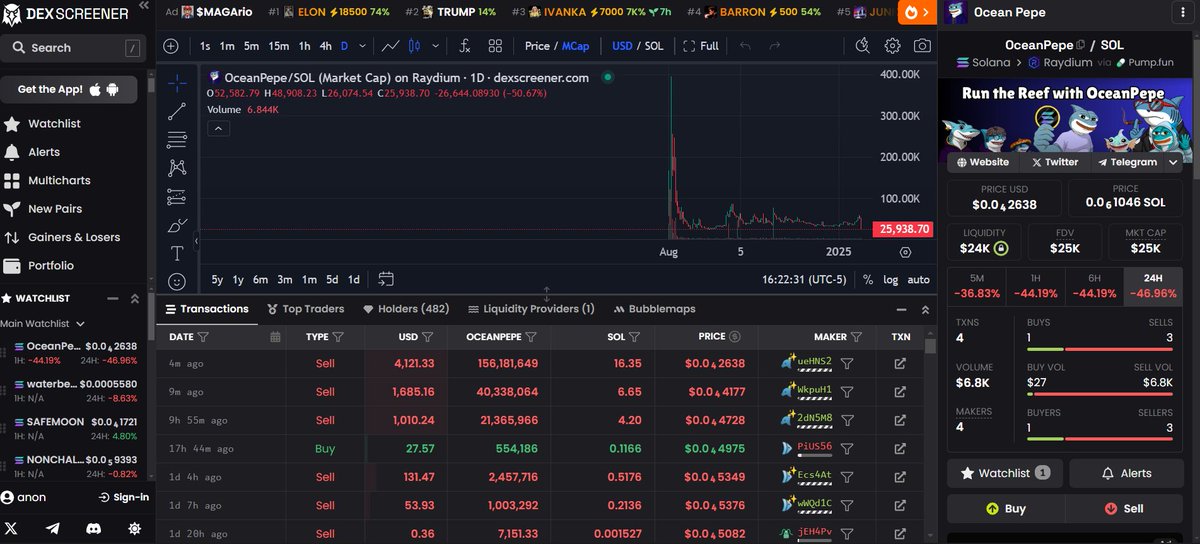The height and width of the screenshot is (544, 1200).
Task: Expand the transactions panel with double arrows
Action: [x=925, y=309]
